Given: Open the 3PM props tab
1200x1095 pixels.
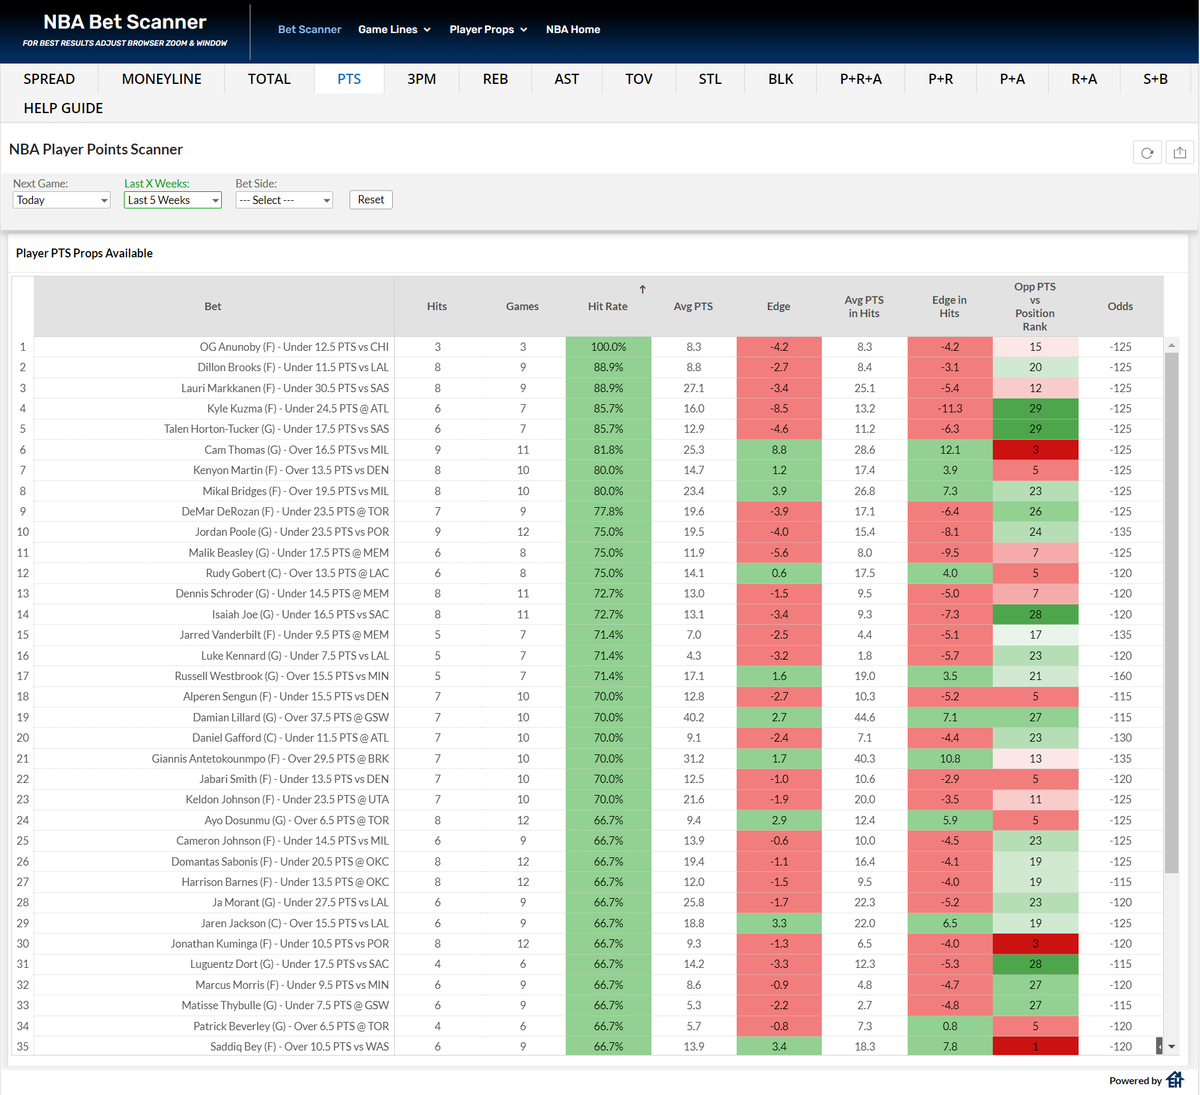Looking at the screenshot, I should coord(421,78).
